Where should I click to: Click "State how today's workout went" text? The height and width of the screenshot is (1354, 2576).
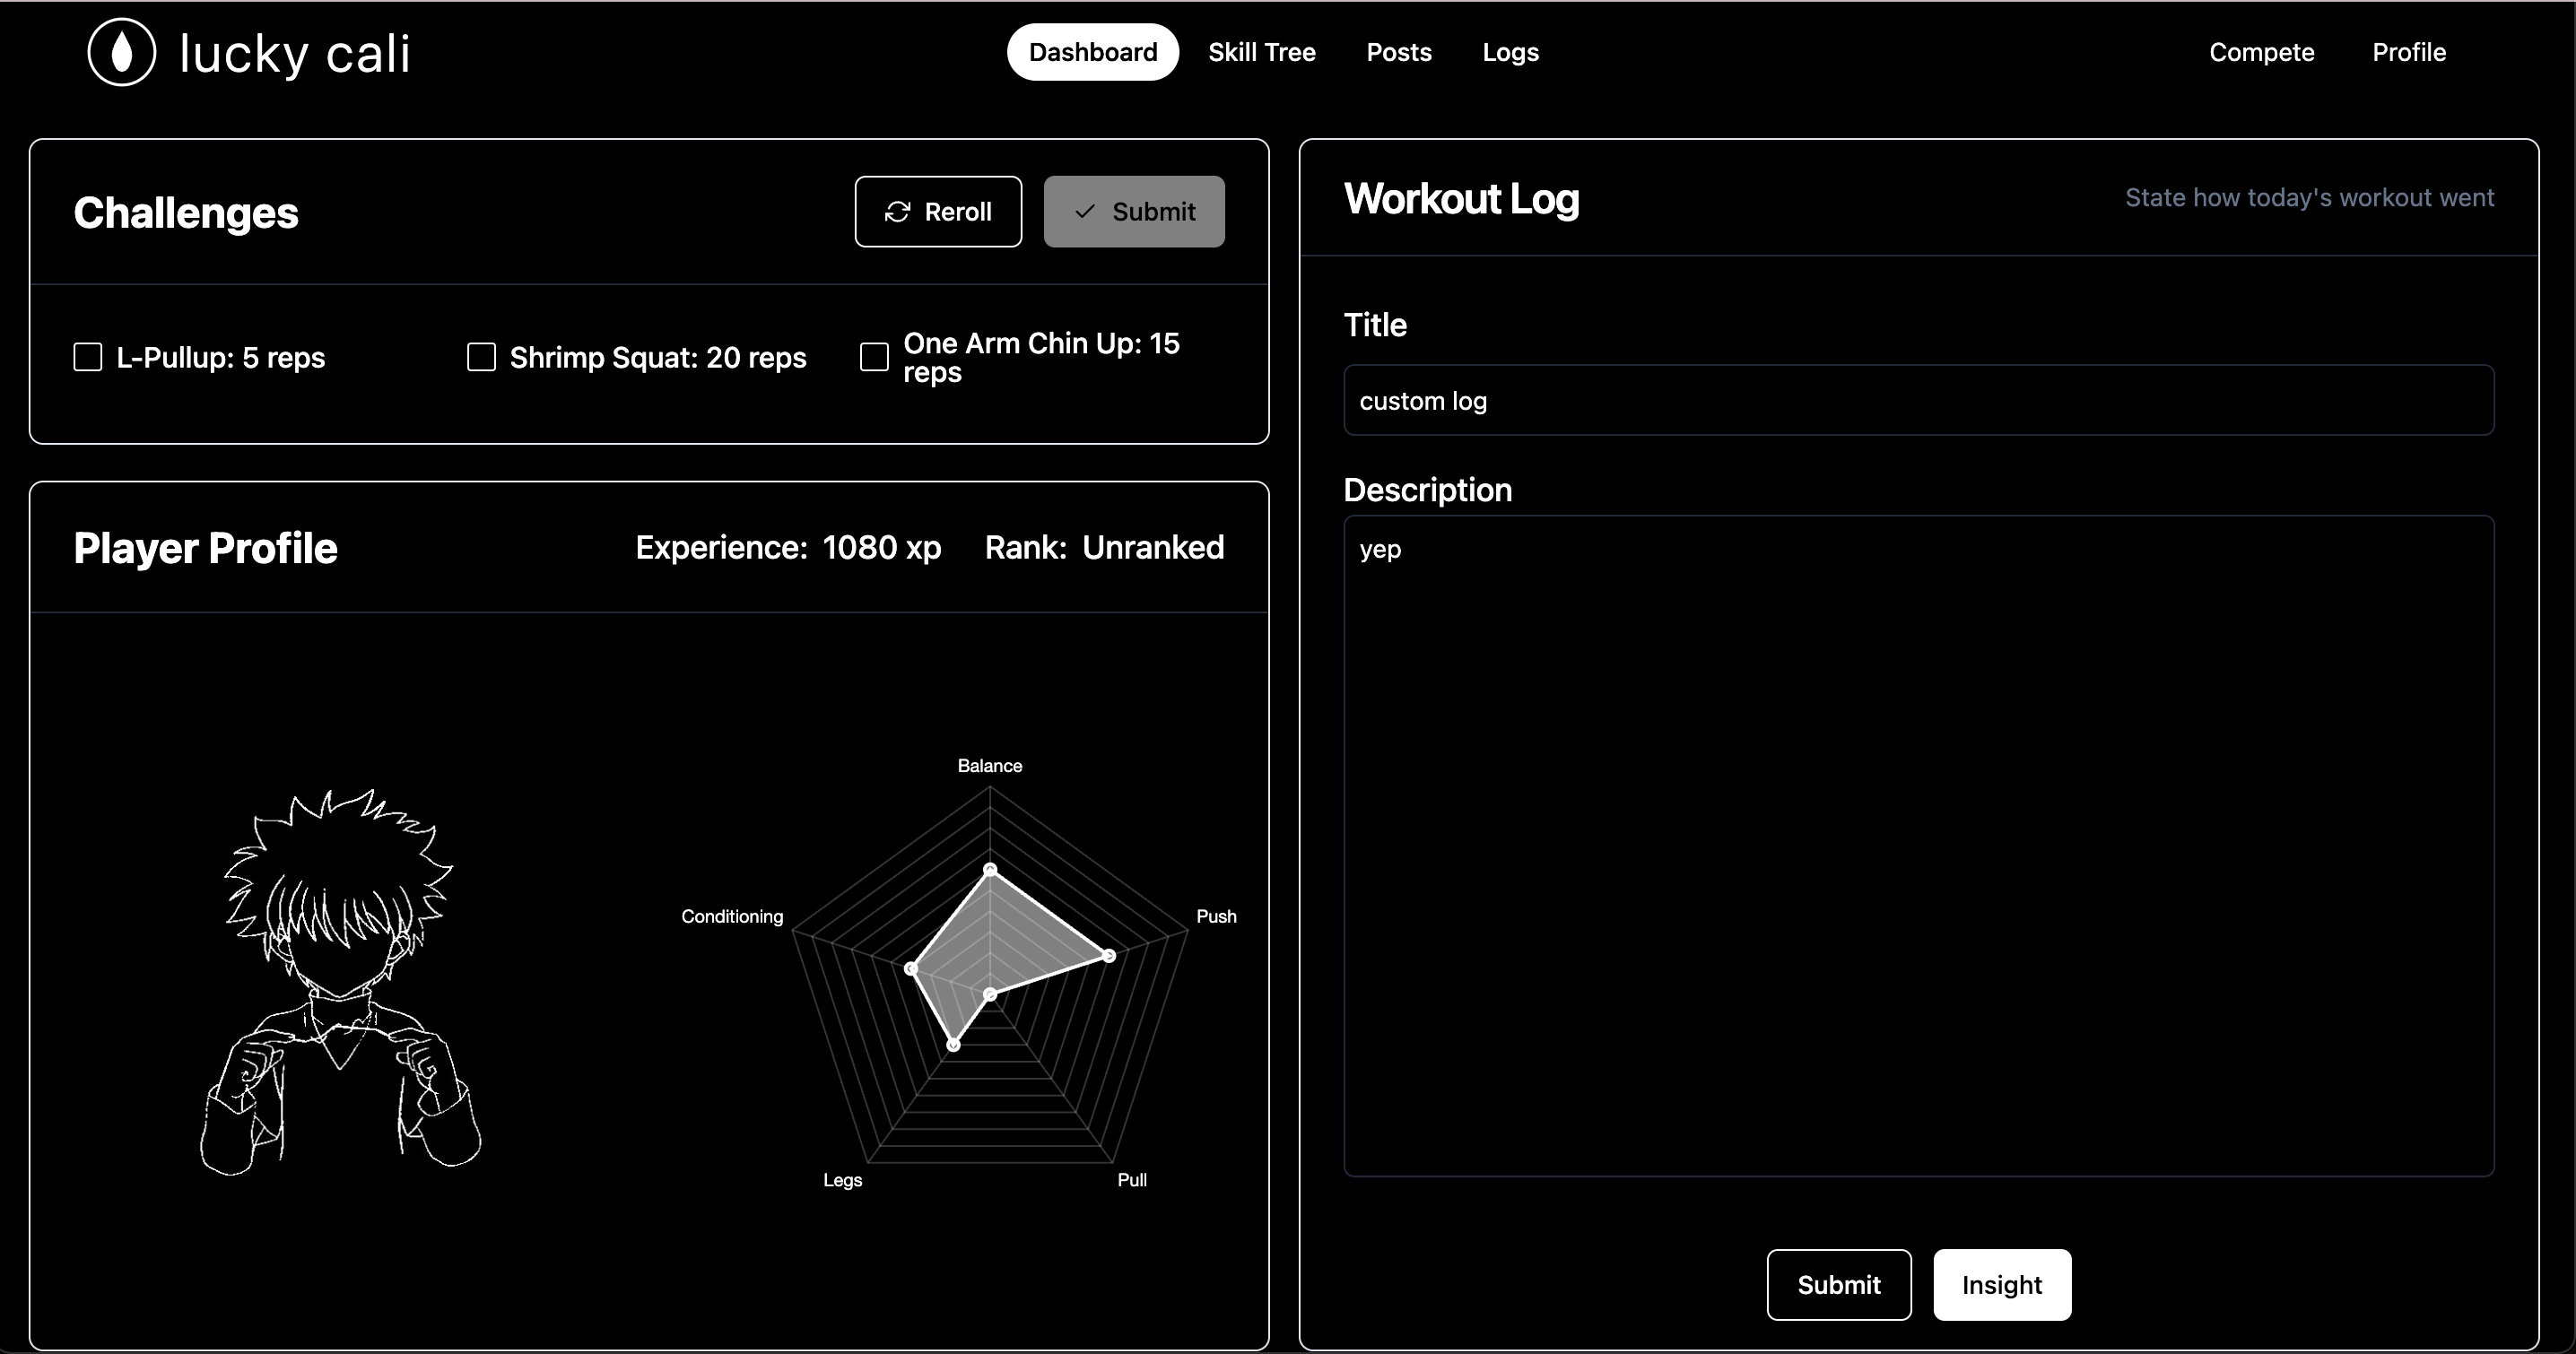(x=2309, y=198)
